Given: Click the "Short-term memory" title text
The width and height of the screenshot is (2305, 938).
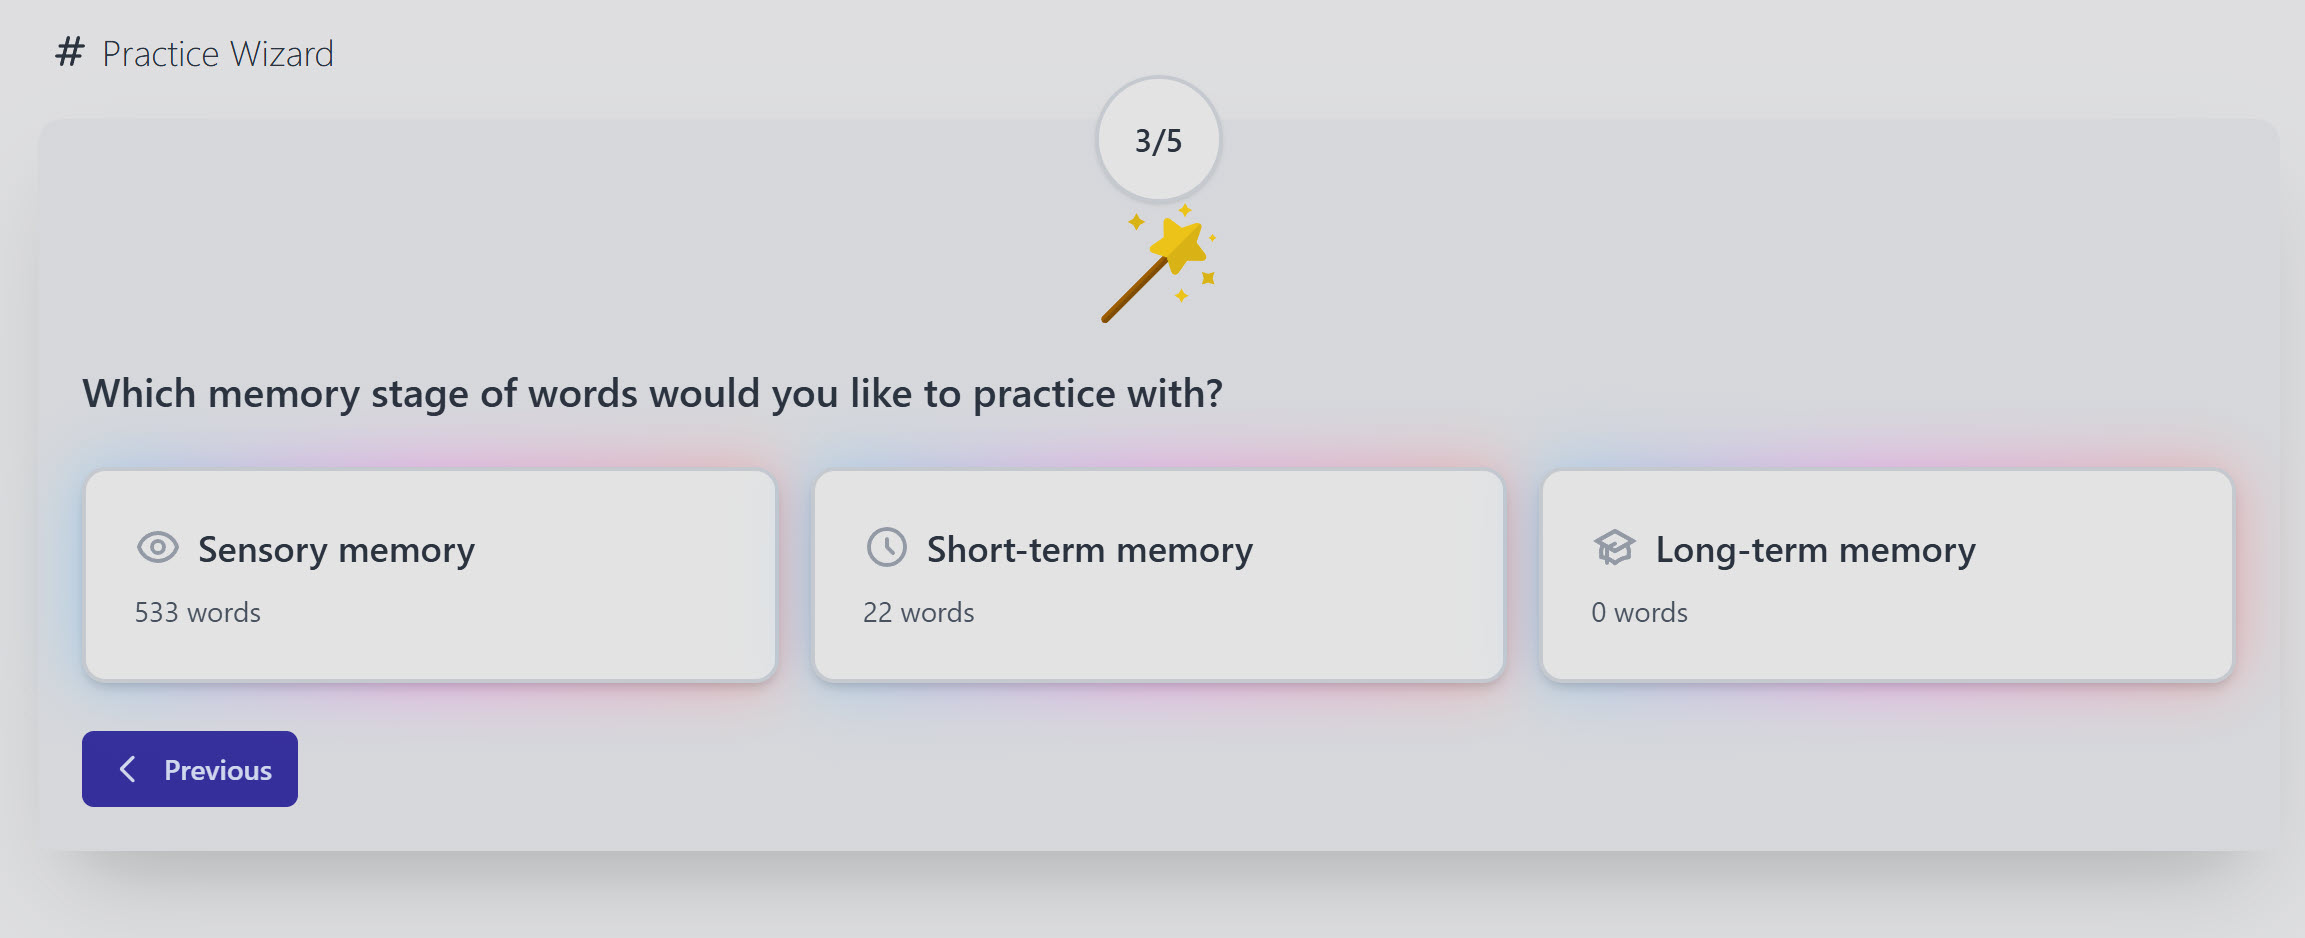Looking at the screenshot, I should coord(1089,550).
